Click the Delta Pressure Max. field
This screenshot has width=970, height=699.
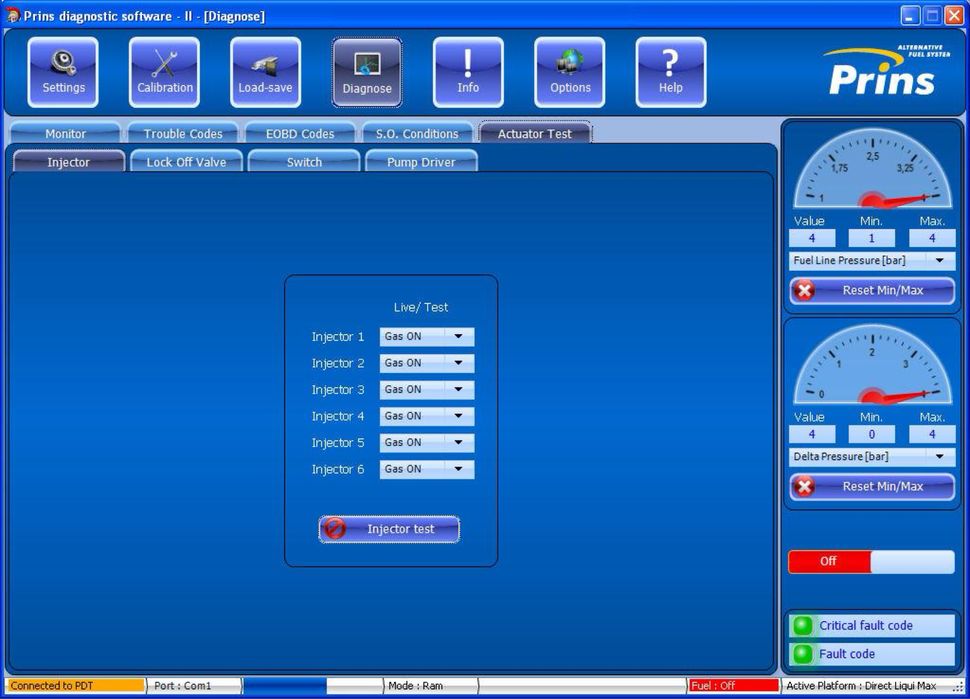coord(932,434)
